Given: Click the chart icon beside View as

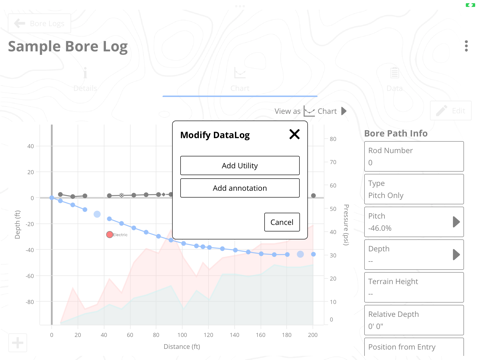Looking at the screenshot, I should pos(309,111).
